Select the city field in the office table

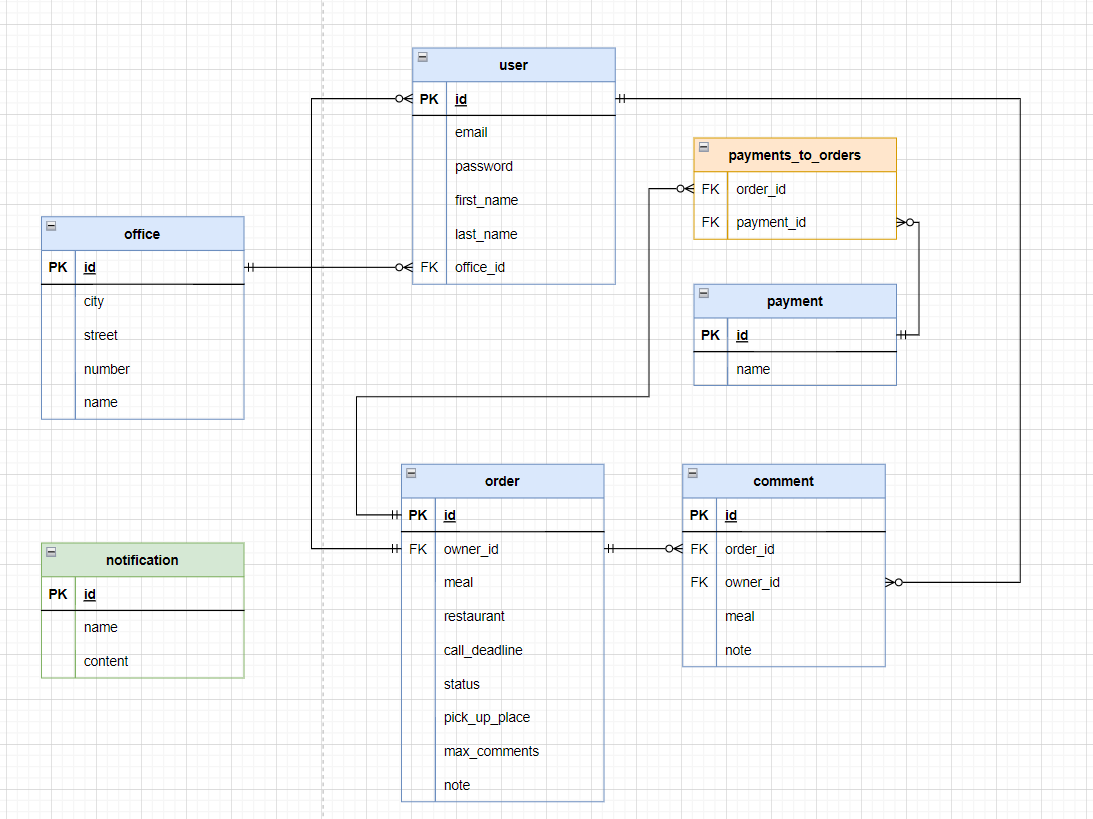pos(93,301)
